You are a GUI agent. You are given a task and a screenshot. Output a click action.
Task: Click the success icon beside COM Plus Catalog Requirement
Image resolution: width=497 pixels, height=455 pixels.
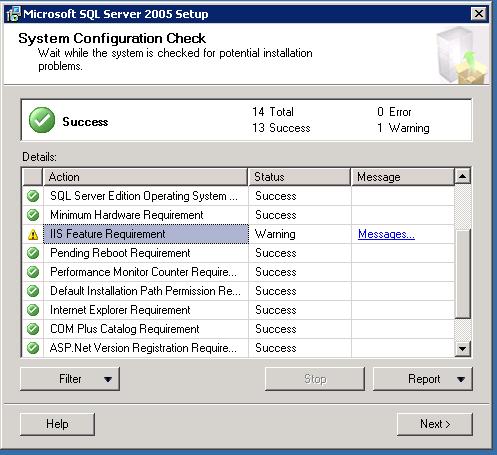pyautogui.click(x=33, y=329)
